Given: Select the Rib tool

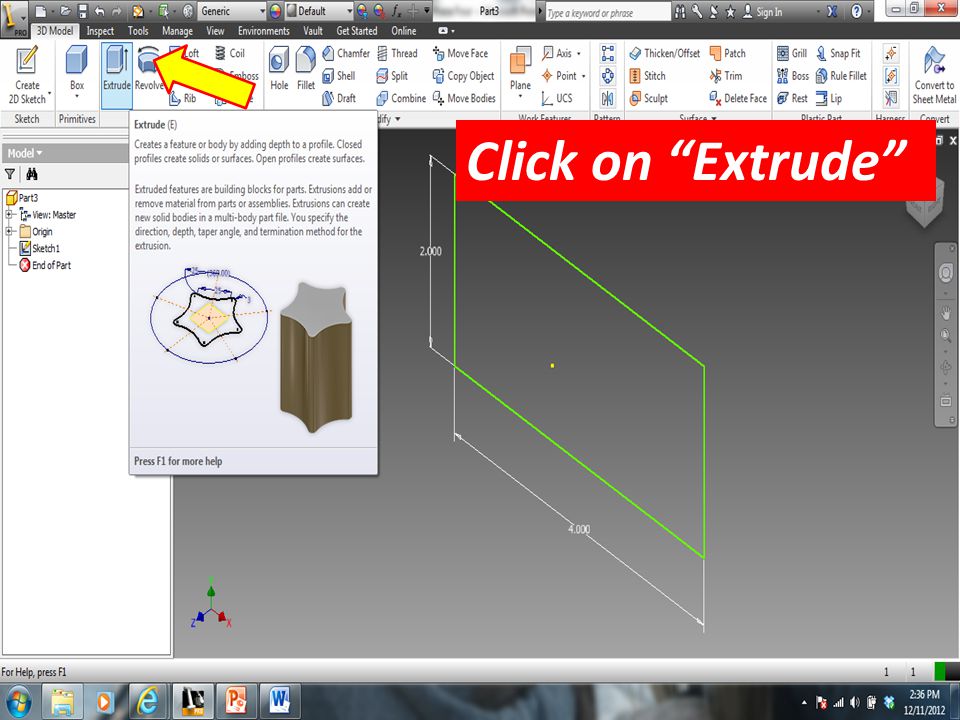Looking at the screenshot, I should (x=183, y=98).
